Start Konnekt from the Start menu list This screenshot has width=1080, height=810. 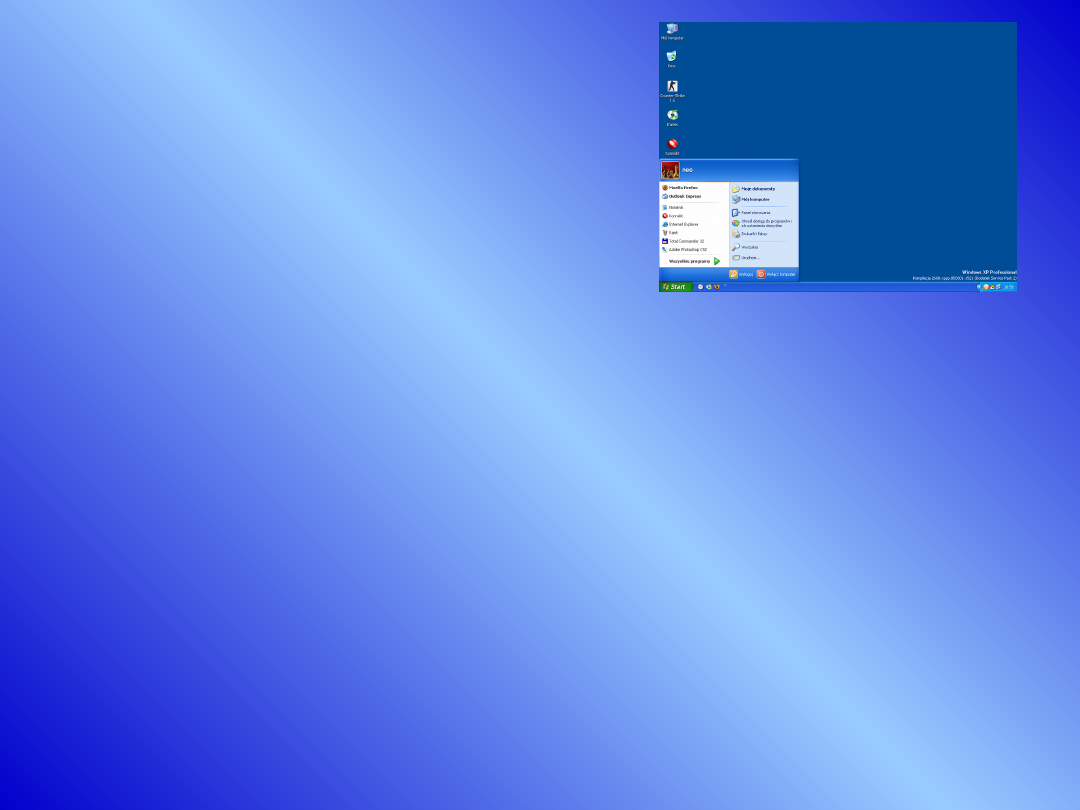click(672, 216)
